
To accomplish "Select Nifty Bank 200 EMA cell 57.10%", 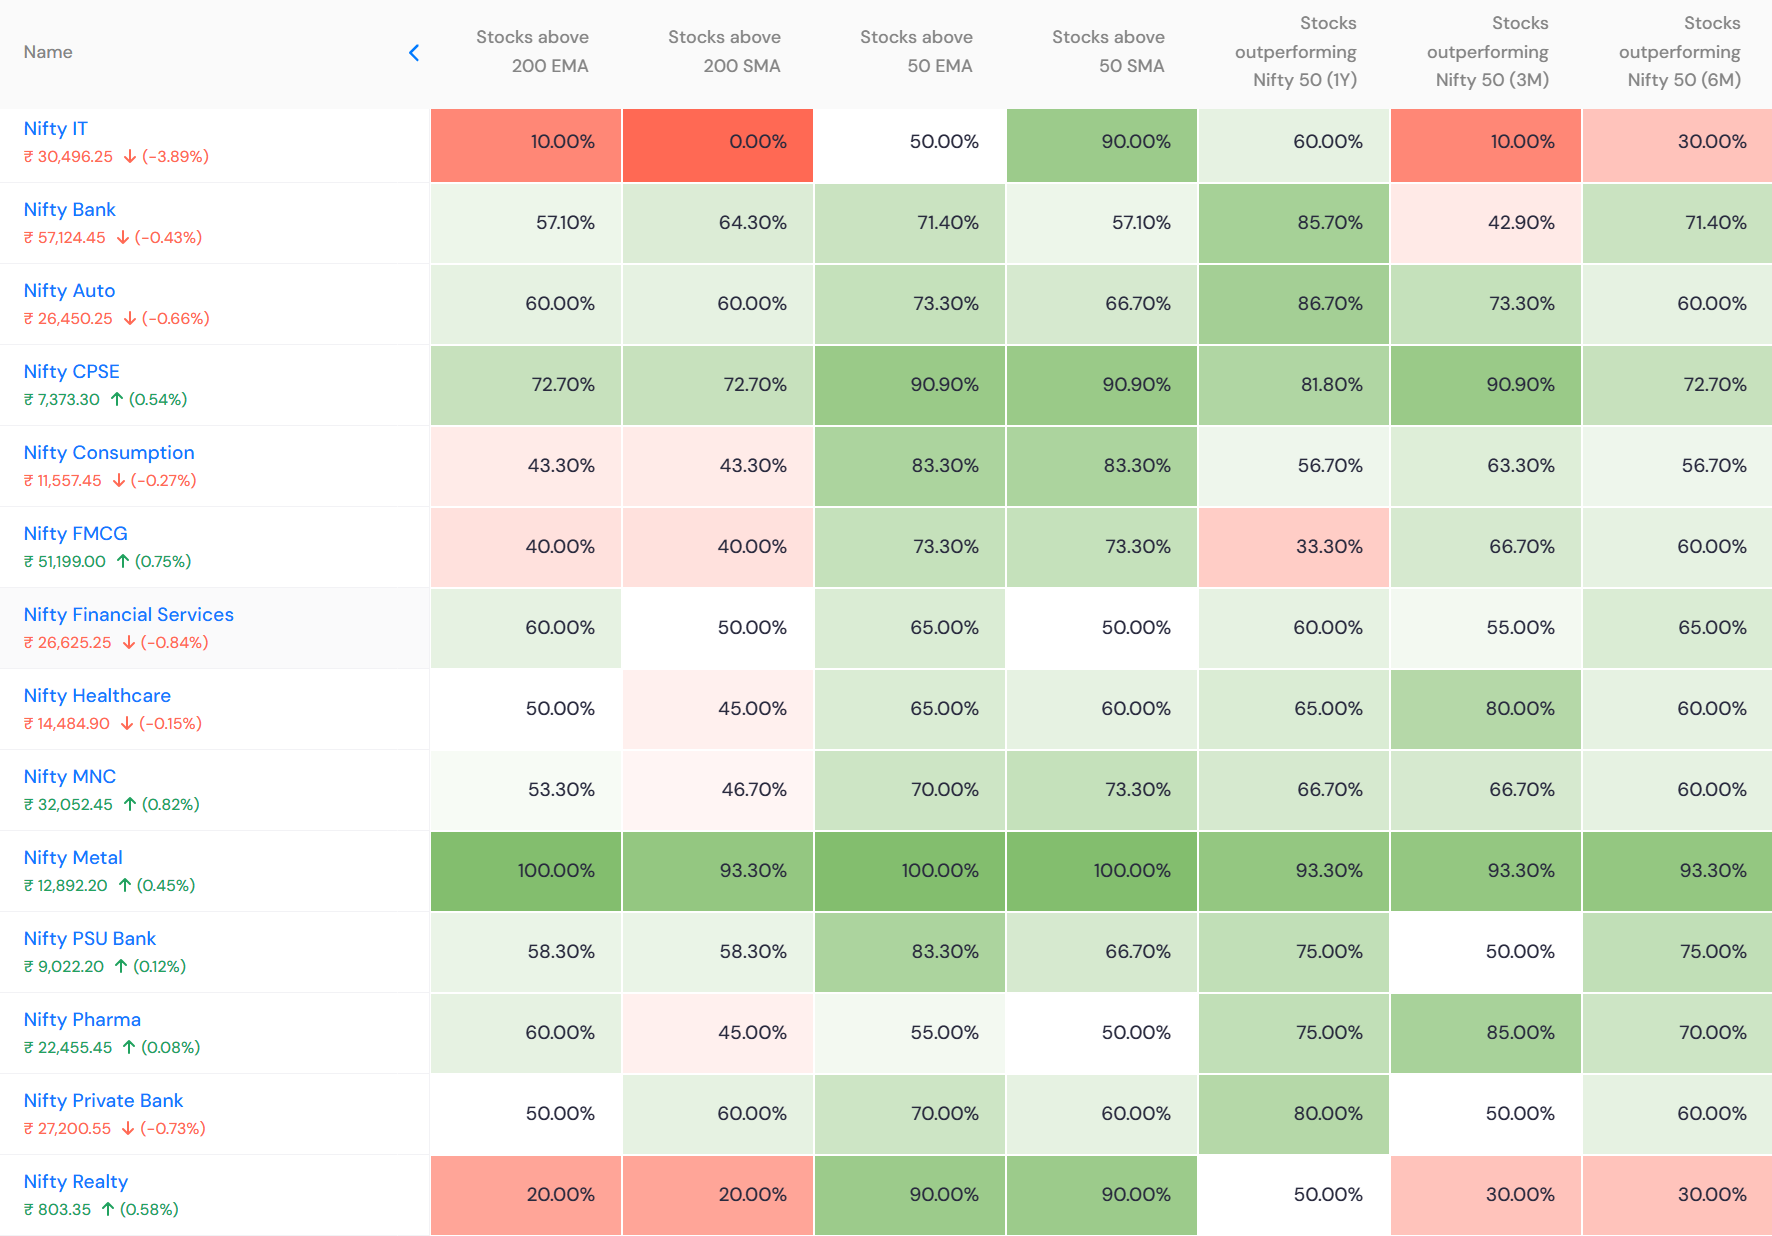I will (x=526, y=224).
